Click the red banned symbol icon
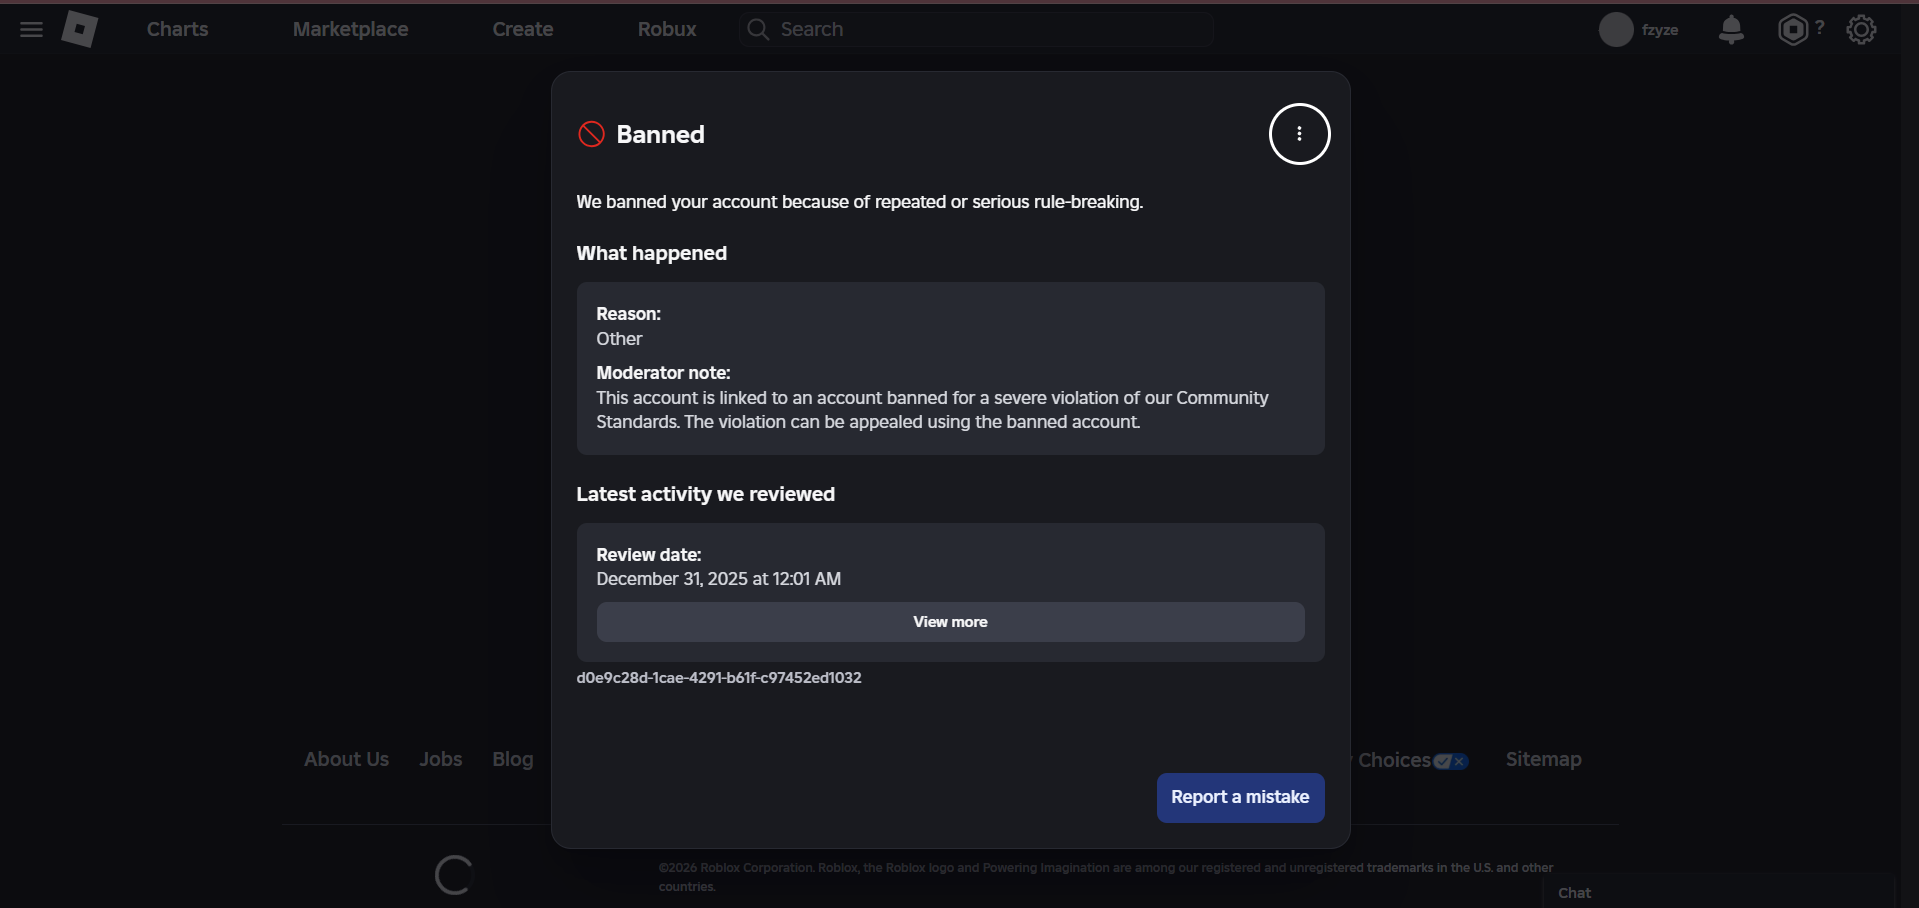 pyautogui.click(x=591, y=134)
